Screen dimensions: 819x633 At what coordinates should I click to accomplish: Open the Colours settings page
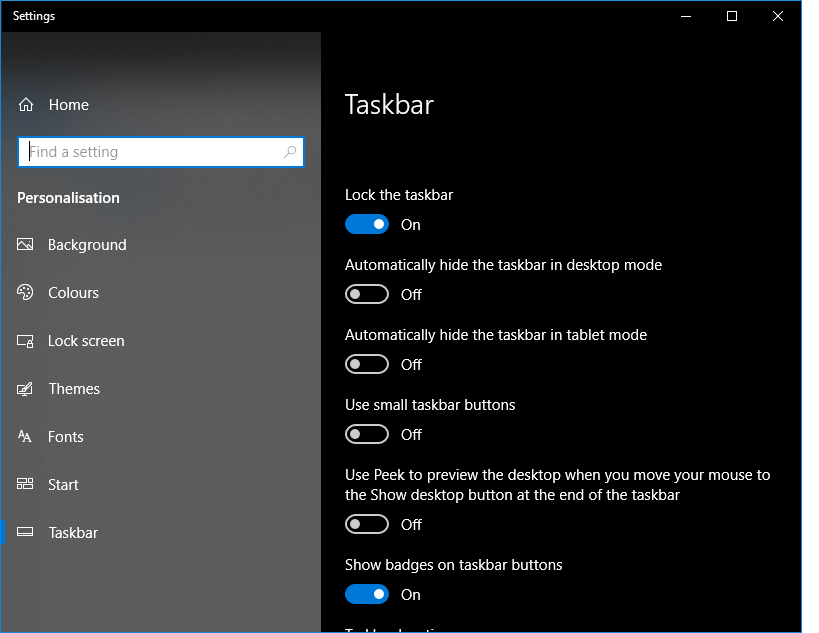point(74,293)
